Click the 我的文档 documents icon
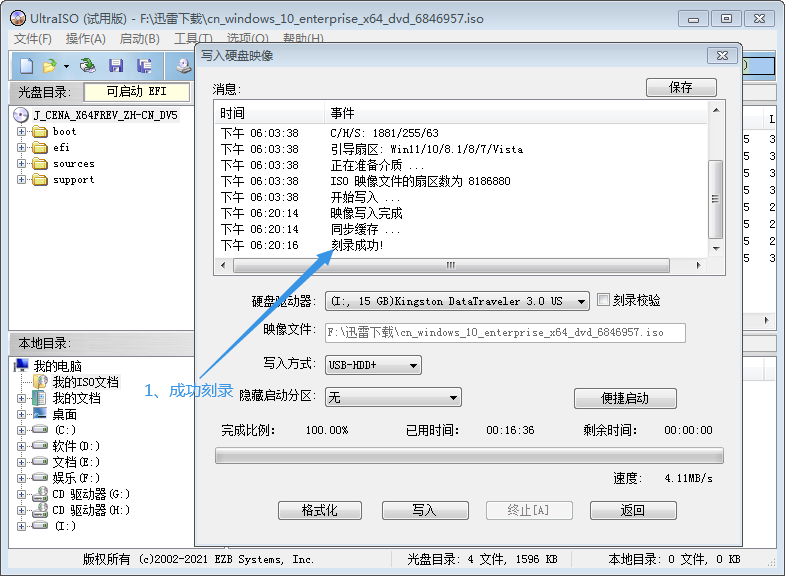Screen dimensions: 785x576 pos(40,398)
